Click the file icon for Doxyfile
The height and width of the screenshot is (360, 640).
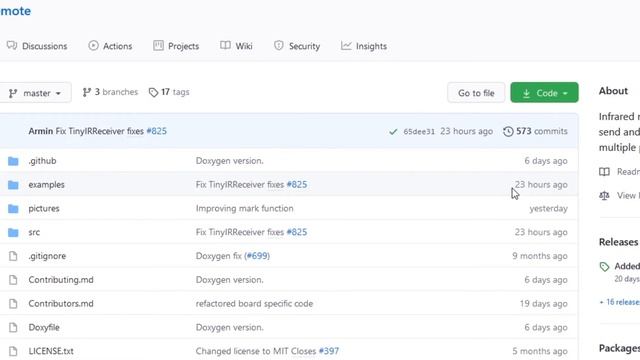13,327
